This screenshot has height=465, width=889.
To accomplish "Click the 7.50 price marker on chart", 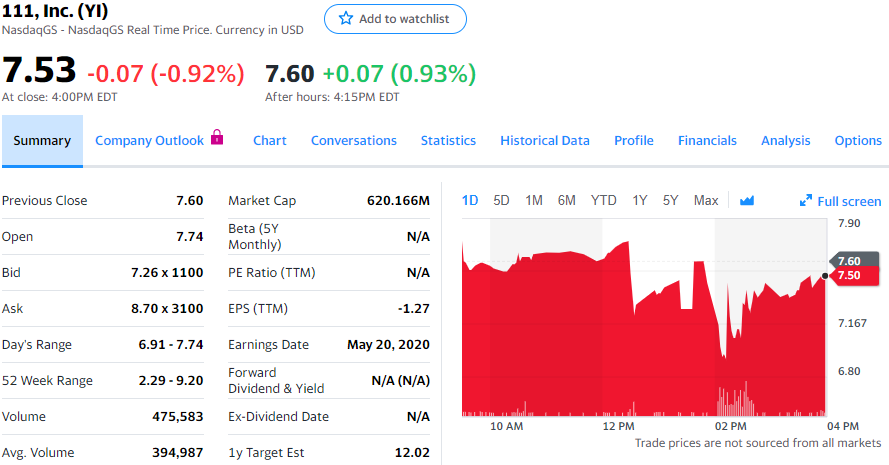I will pos(848,275).
